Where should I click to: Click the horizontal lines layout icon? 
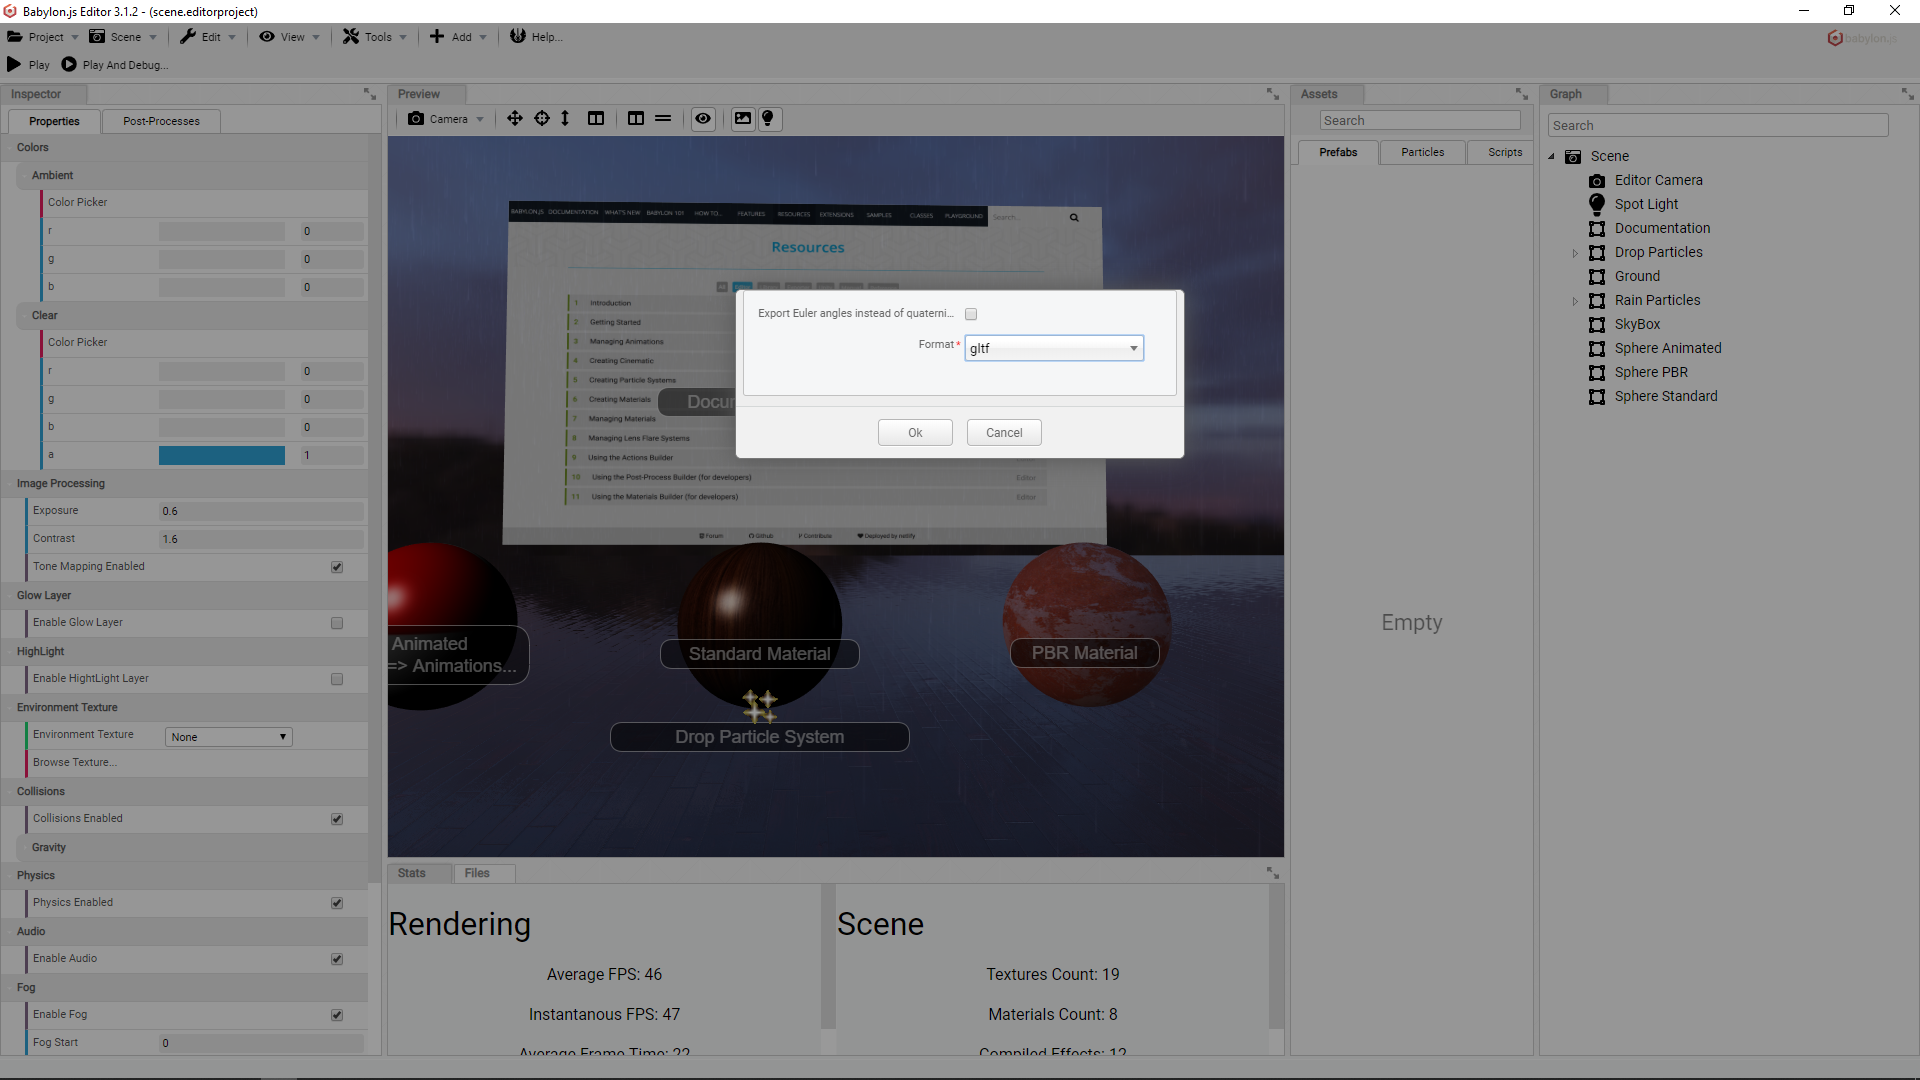click(663, 119)
